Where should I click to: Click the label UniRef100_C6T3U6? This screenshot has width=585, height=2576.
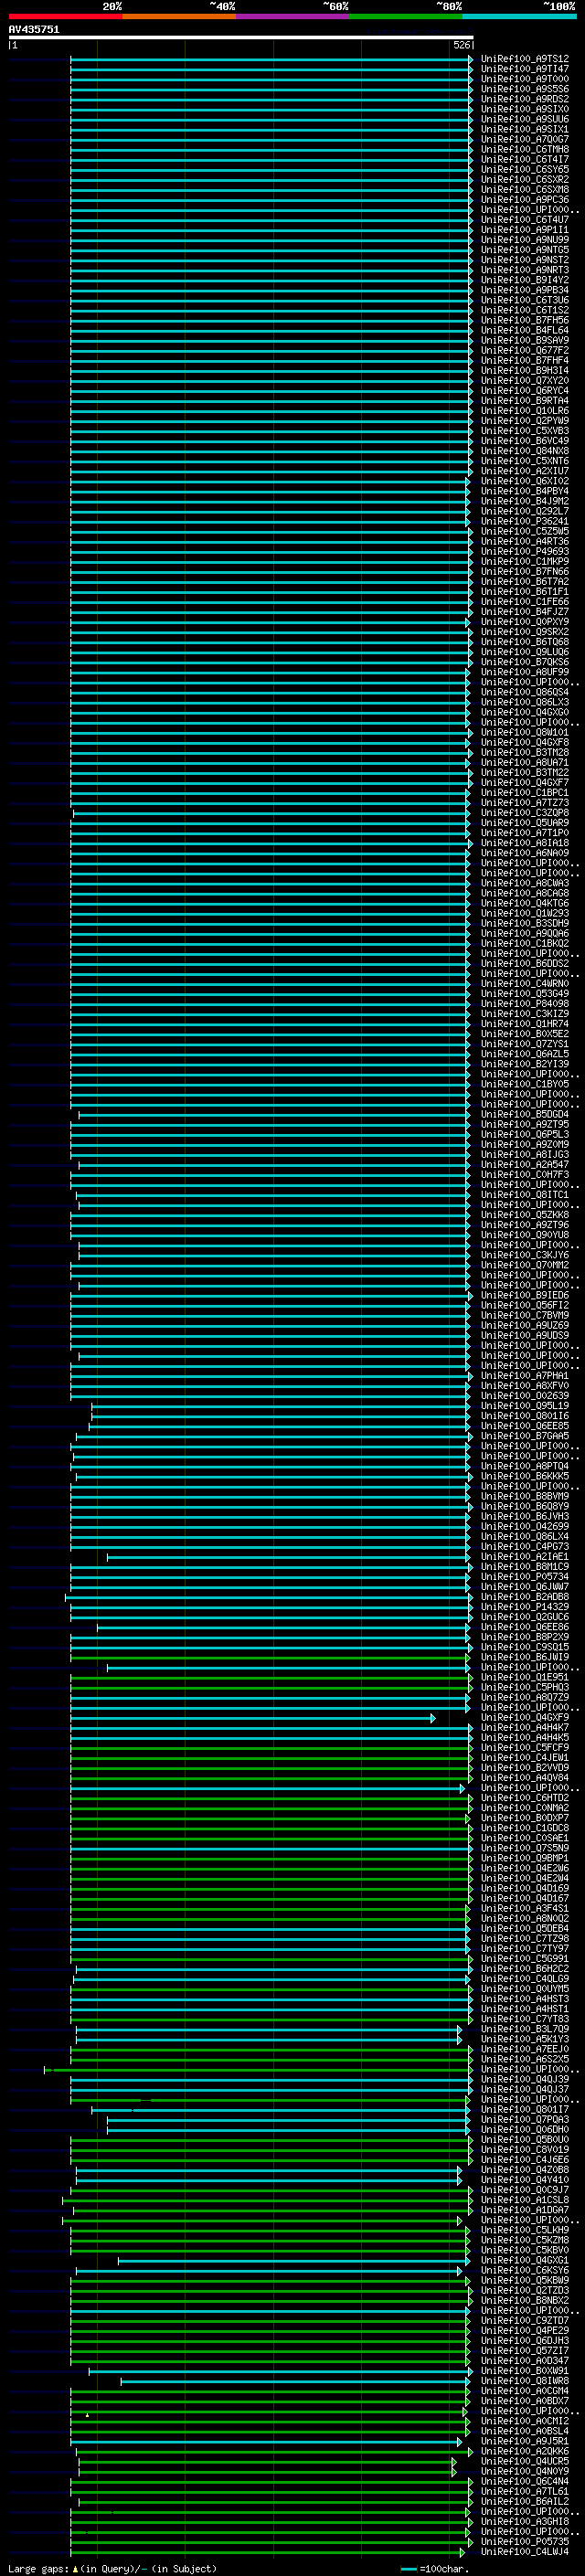pyautogui.click(x=525, y=300)
